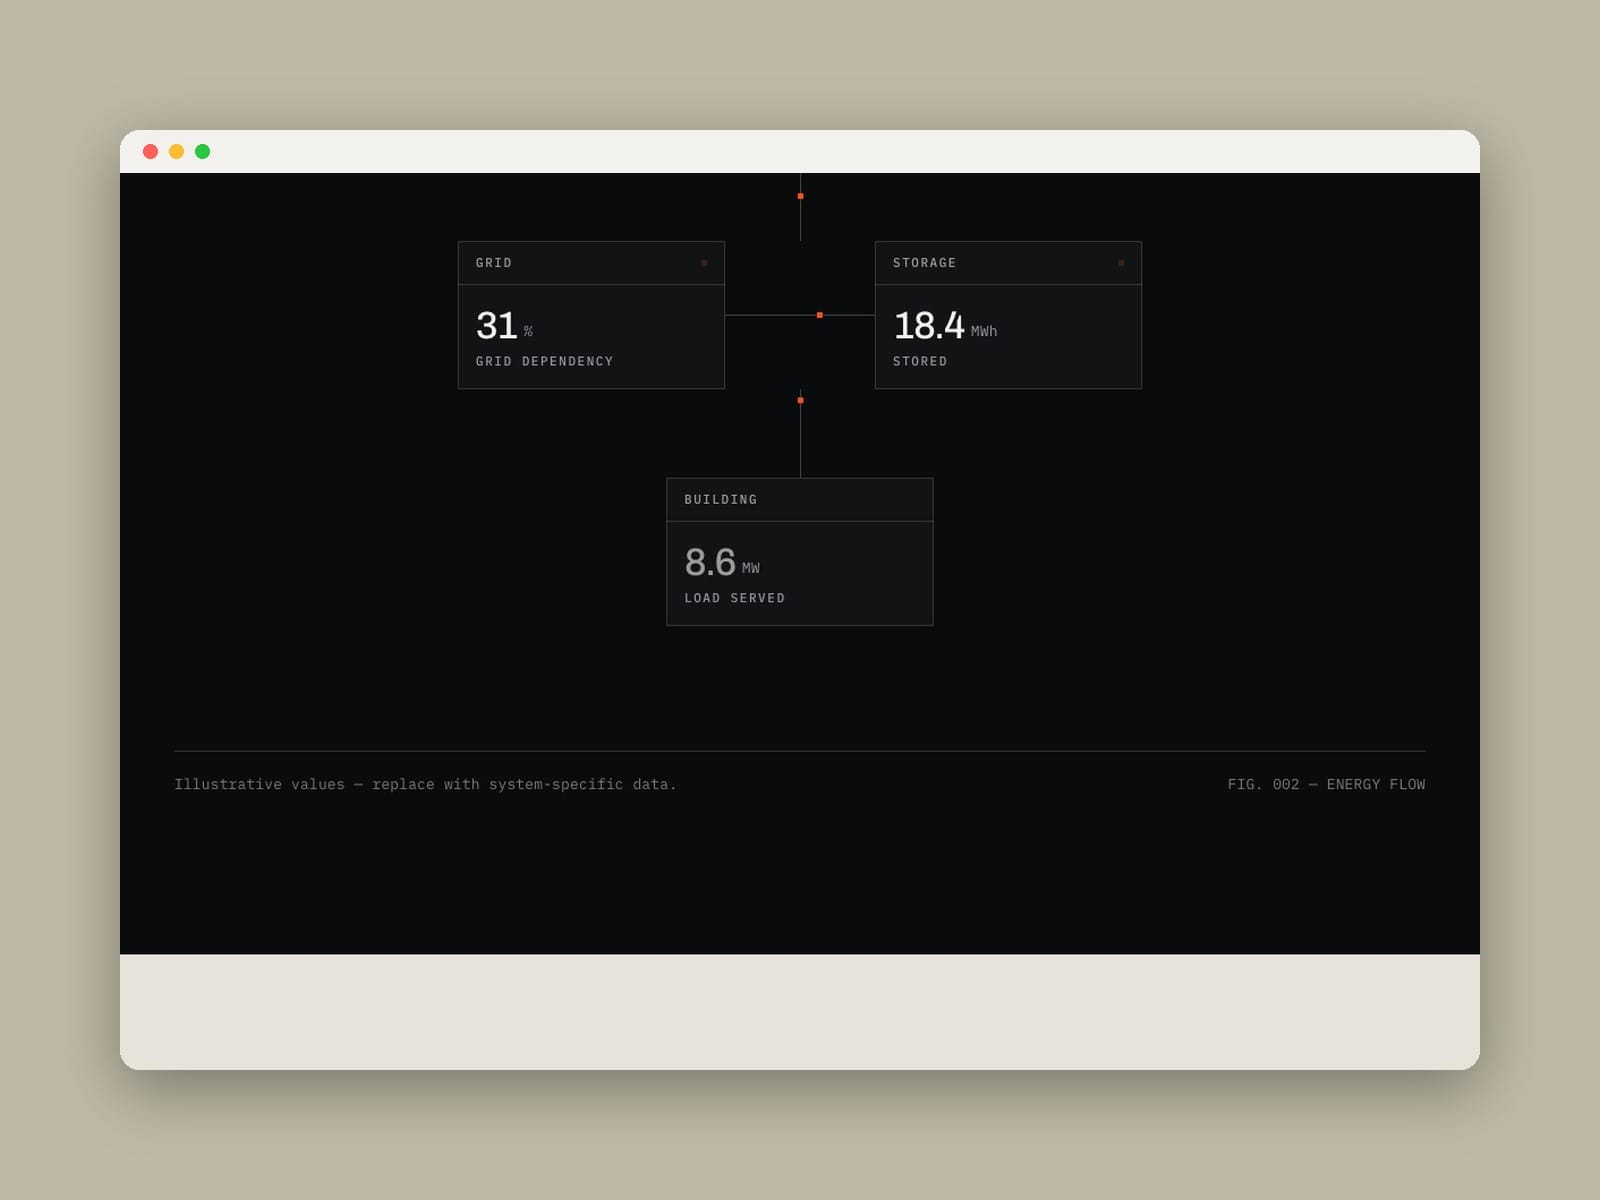Click the 31 percent grid value
The width and height of the screenshot is (1600, 1200).
(504, 326)
